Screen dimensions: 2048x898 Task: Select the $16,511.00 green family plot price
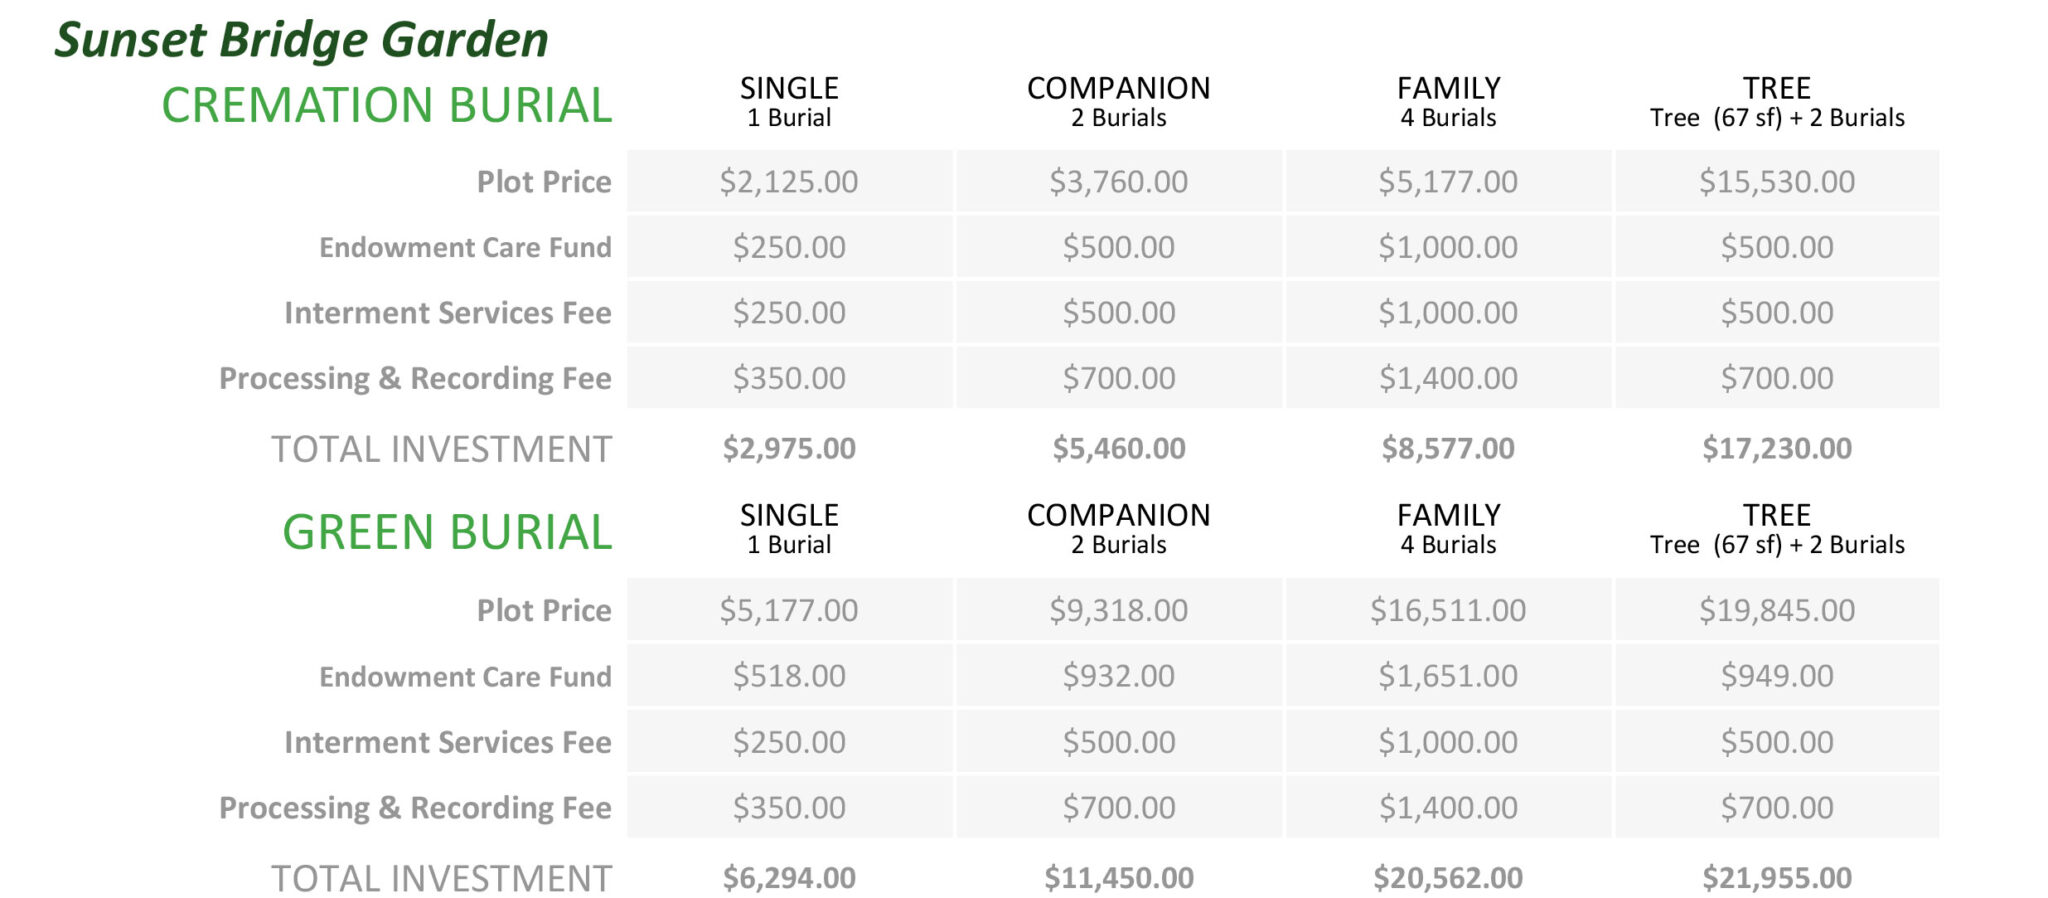pyautogui.click(x=1447, y=610)
